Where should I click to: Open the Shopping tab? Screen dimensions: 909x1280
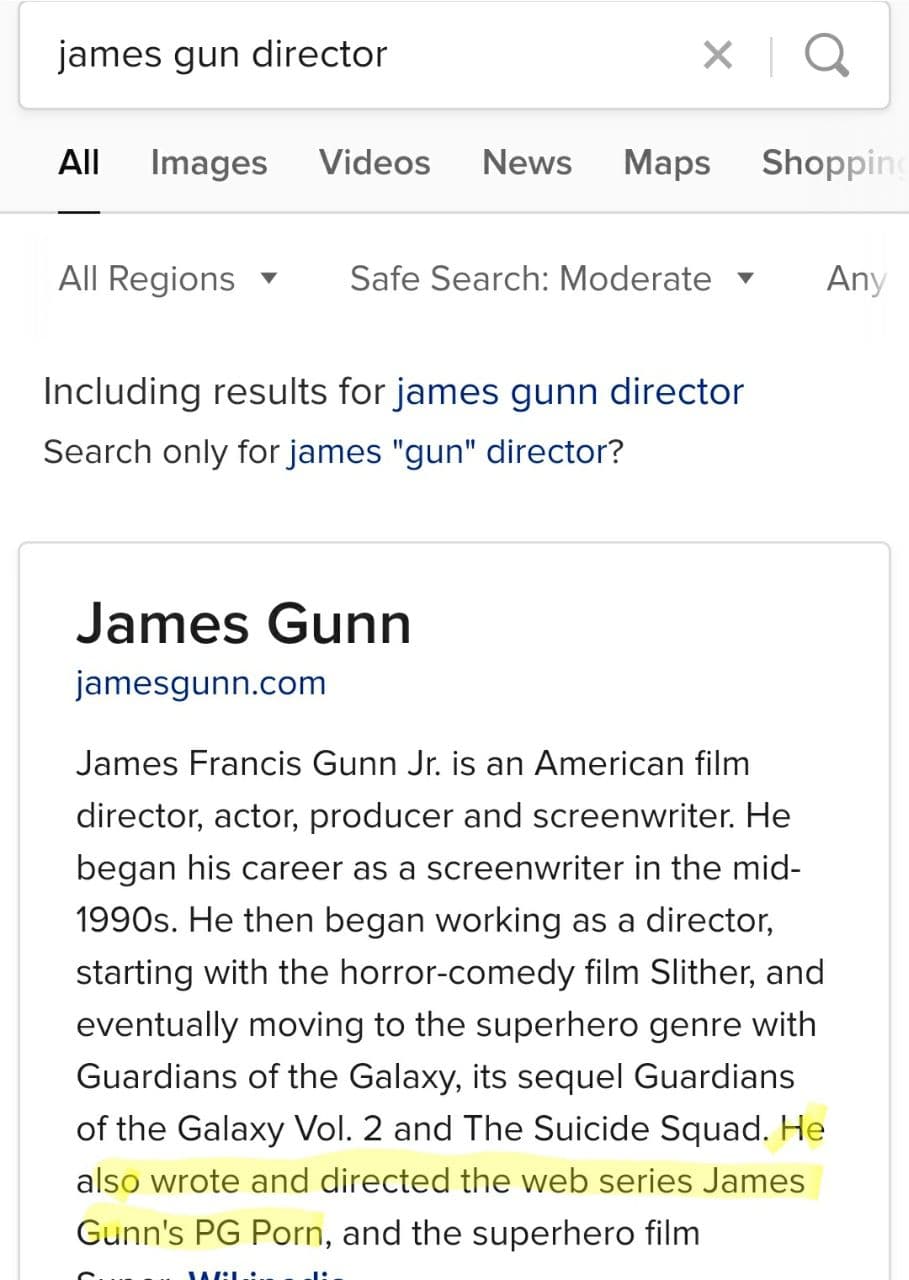click(x=833, y=162)
